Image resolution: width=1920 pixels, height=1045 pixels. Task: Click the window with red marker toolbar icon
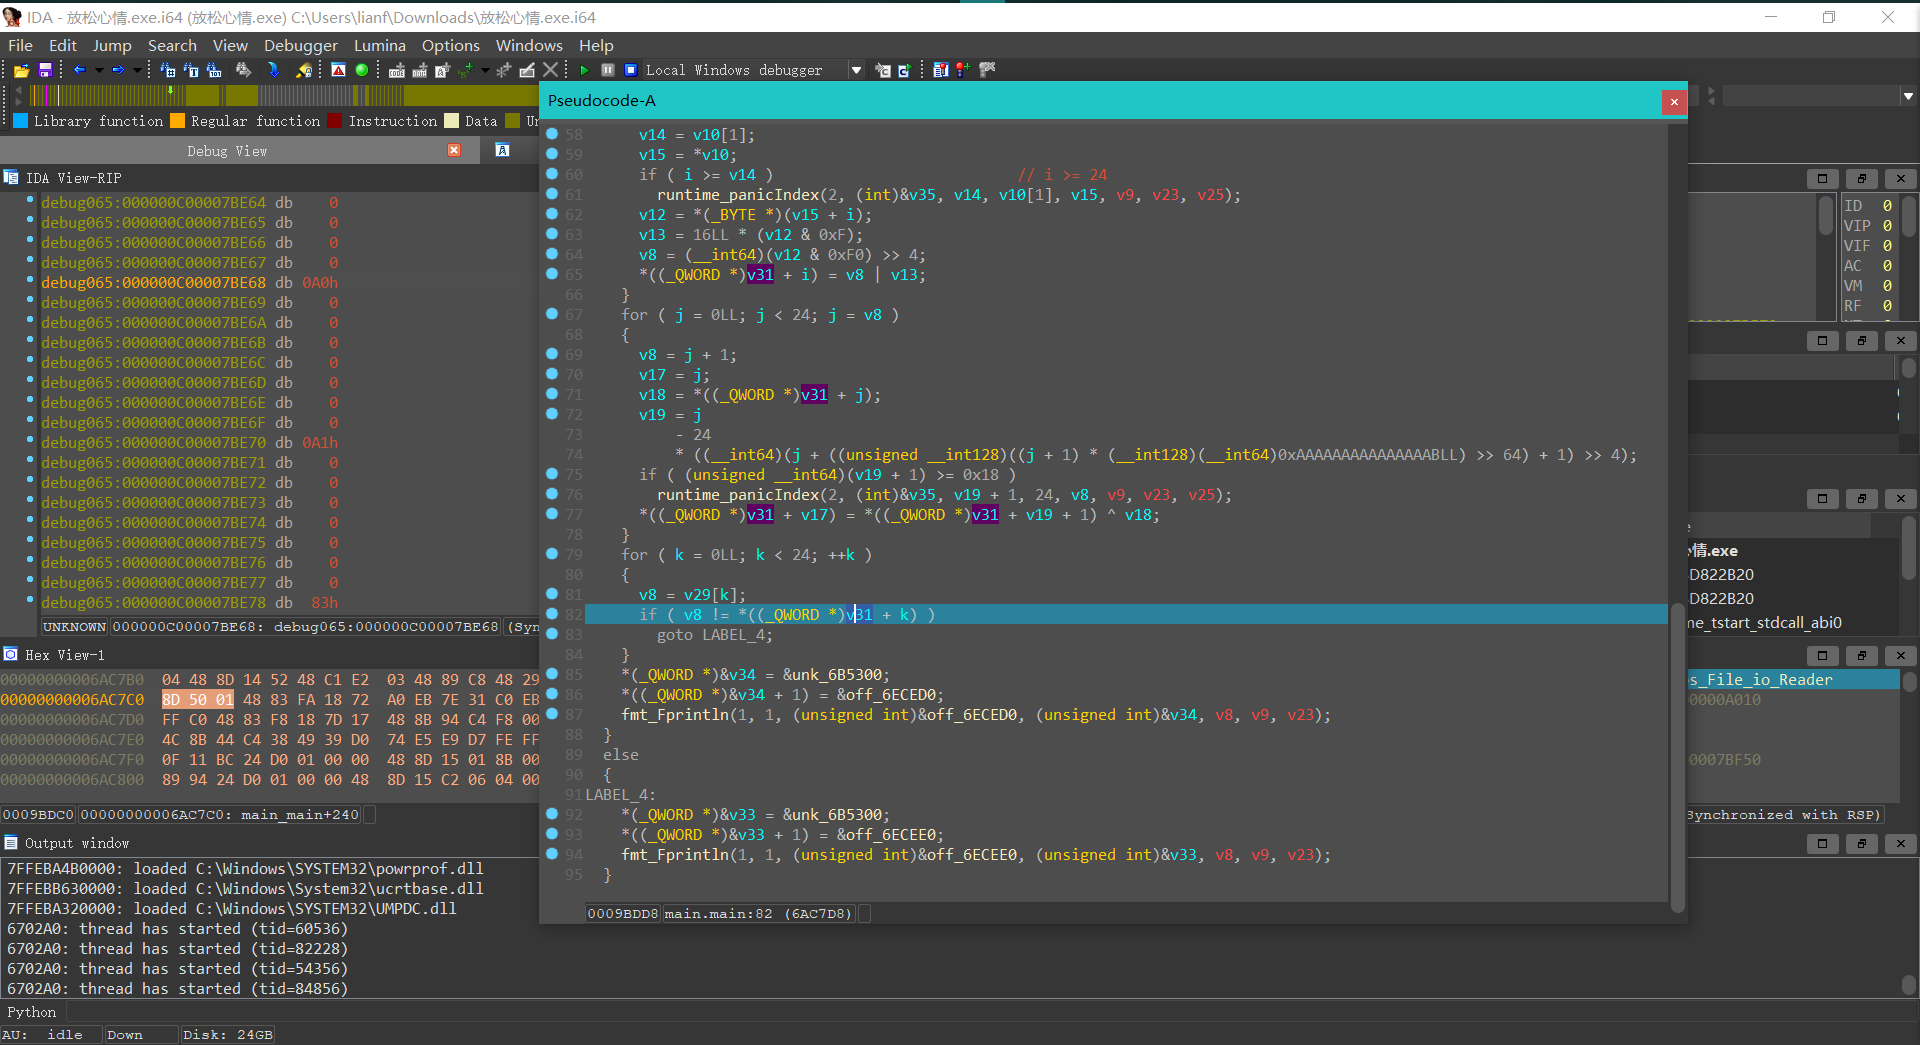tap(940, 70)
